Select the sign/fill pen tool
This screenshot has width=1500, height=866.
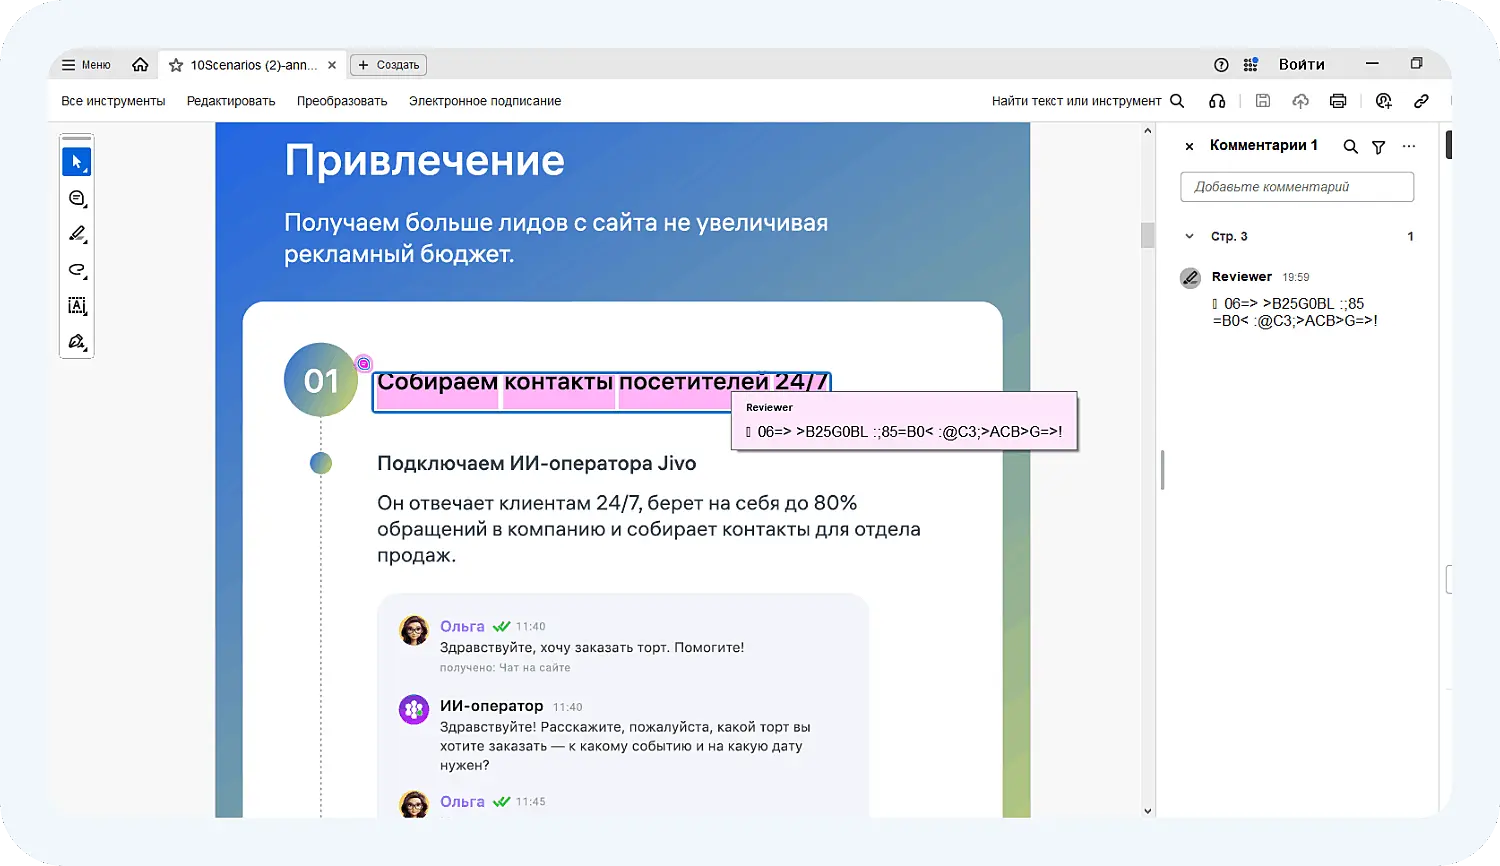(x=77, y=342)
